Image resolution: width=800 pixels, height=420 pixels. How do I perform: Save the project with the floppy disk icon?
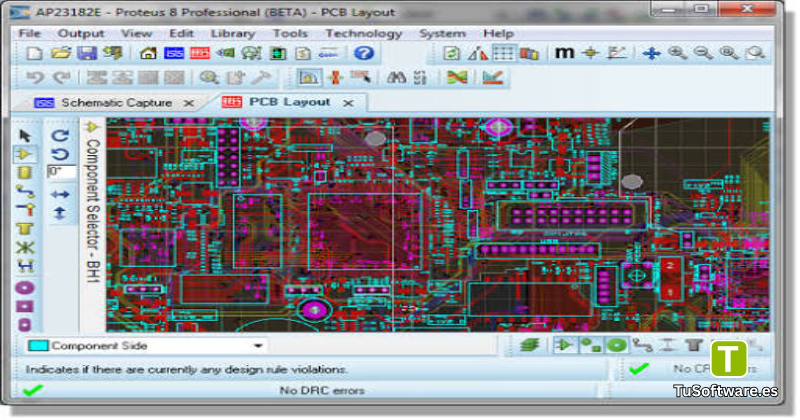[x=87, y=53]
